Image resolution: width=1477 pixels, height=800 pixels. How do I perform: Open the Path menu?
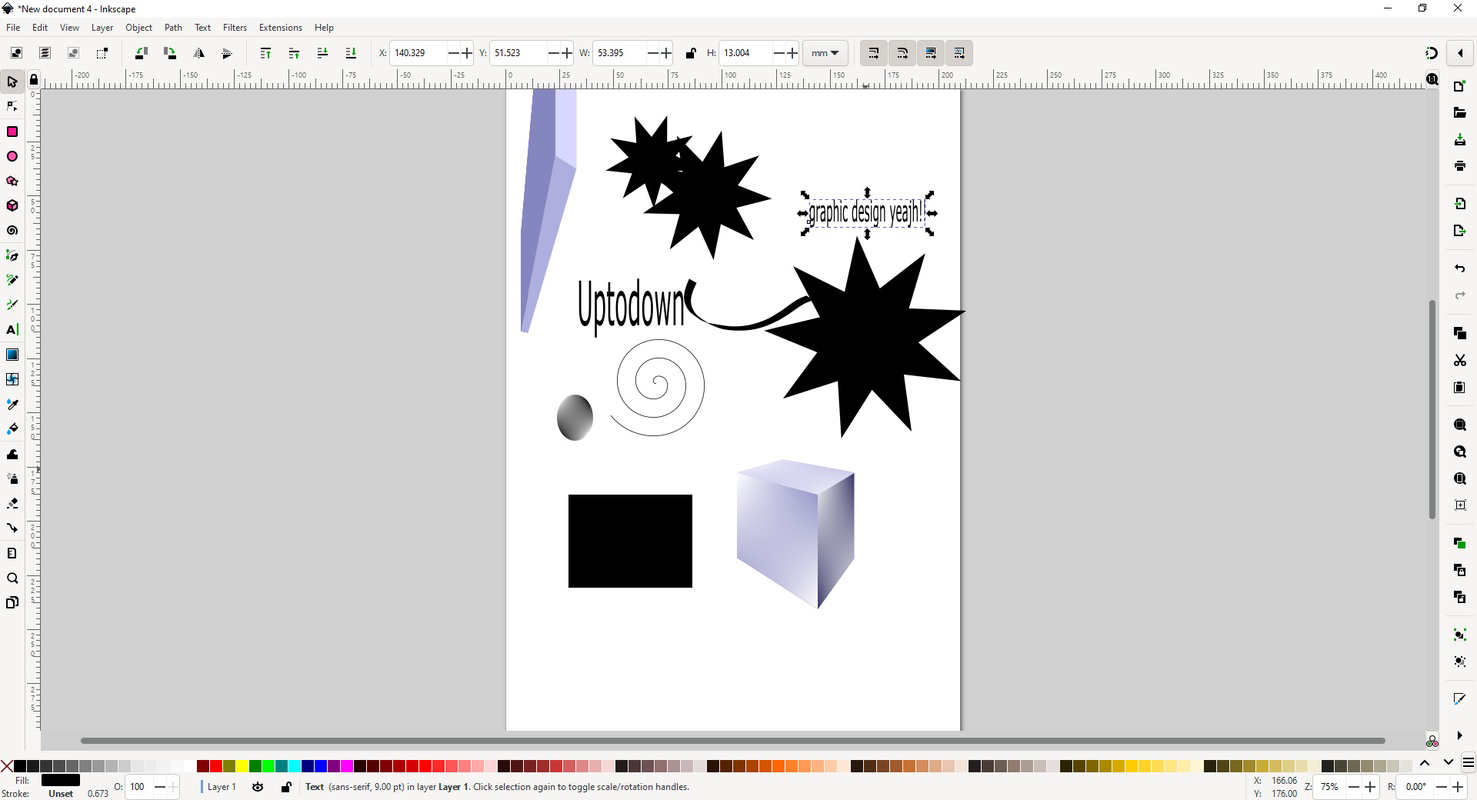point(172,27)
